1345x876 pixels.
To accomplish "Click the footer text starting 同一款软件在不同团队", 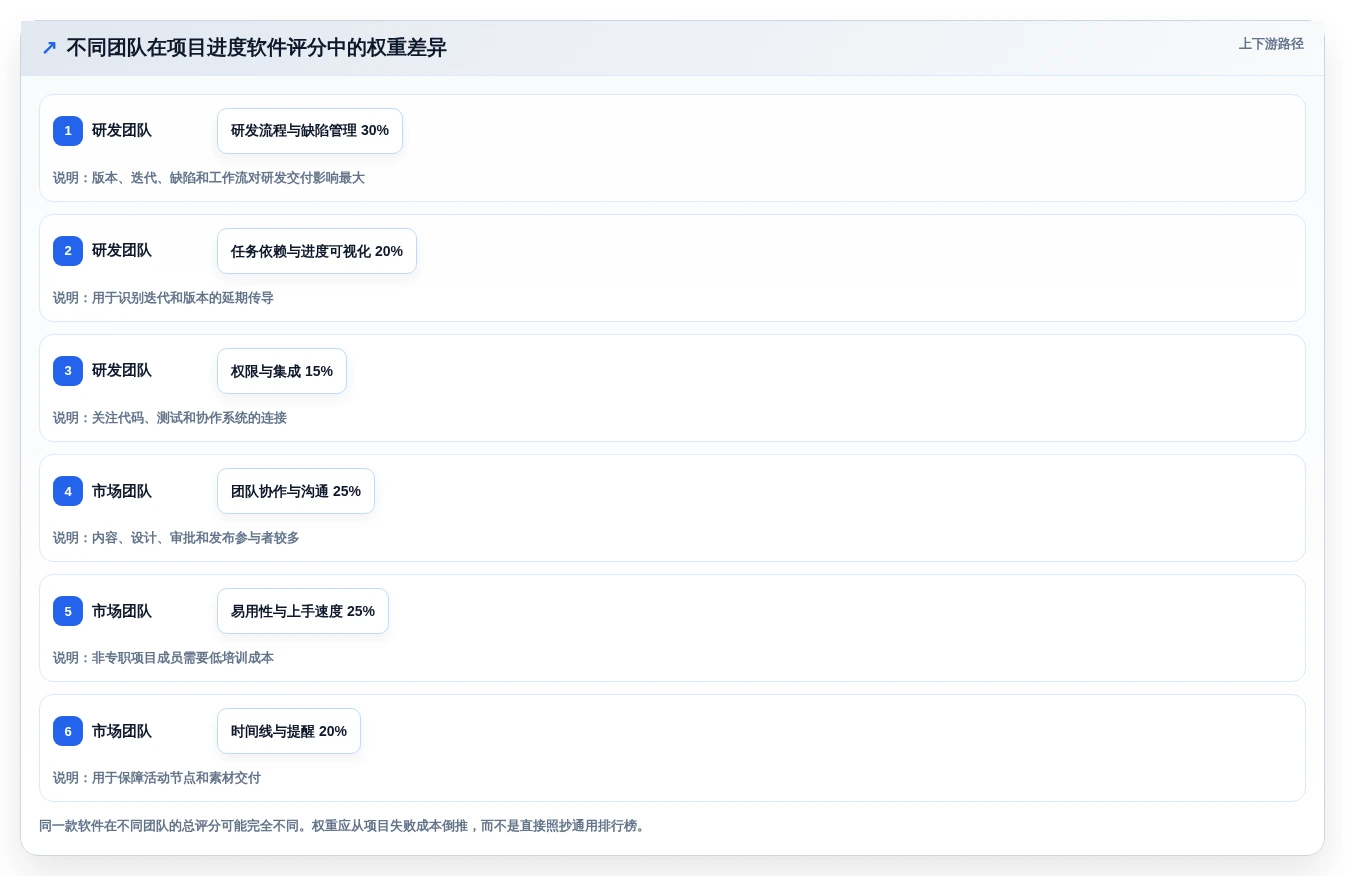I will coord(344,826).
